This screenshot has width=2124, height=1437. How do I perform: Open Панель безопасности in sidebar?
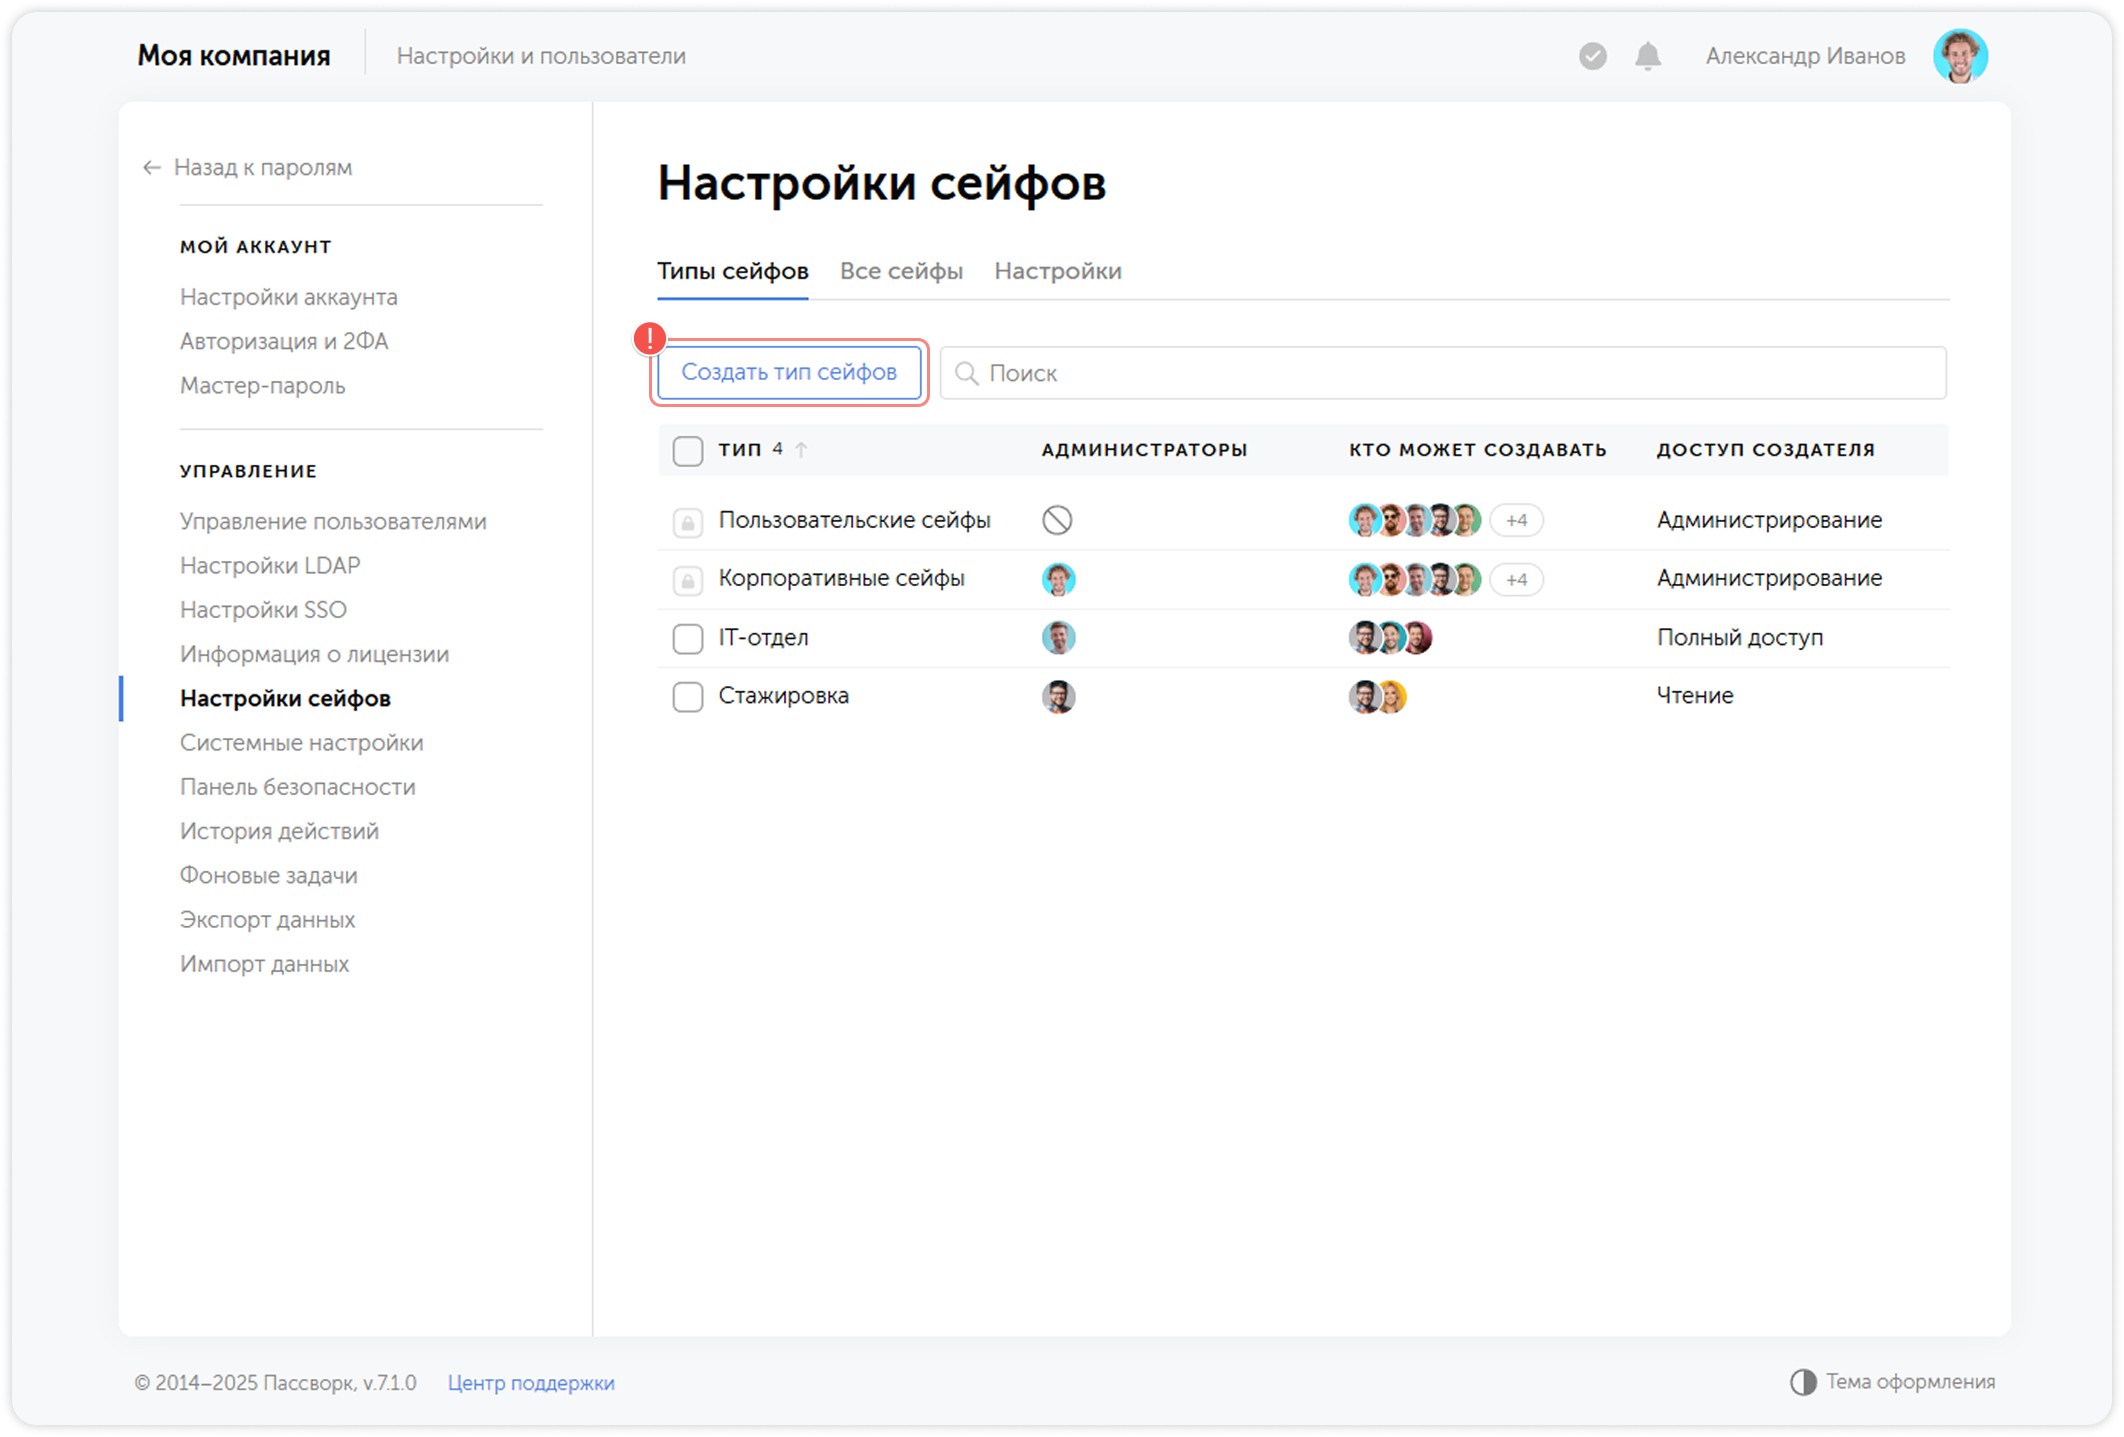coord(298,787)
